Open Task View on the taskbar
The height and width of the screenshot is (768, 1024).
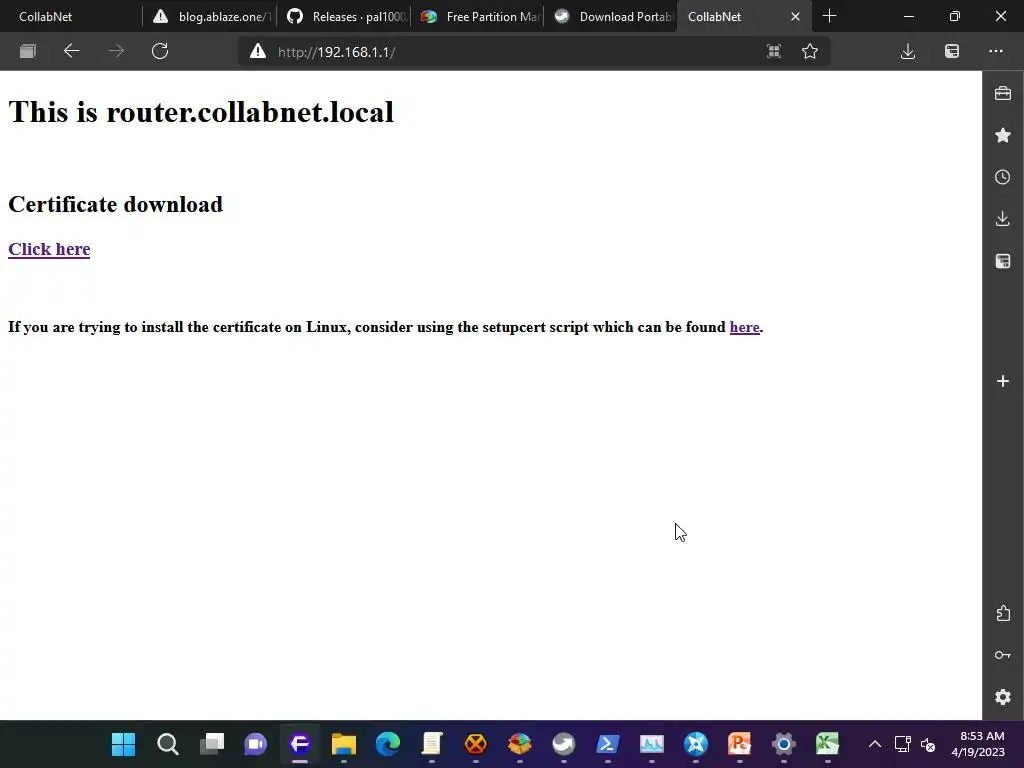click(212, 744)
